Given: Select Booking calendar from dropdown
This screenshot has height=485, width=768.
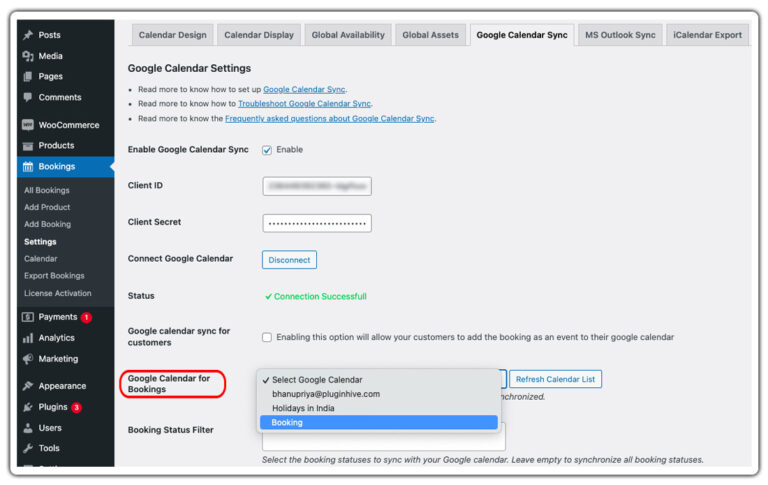Looking at the screenshot, I should click(378, 422).
